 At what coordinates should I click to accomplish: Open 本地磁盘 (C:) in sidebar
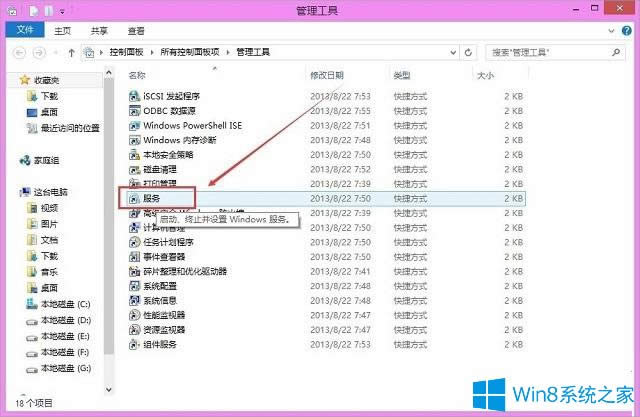pyautogui.click(x=58, y=304)
